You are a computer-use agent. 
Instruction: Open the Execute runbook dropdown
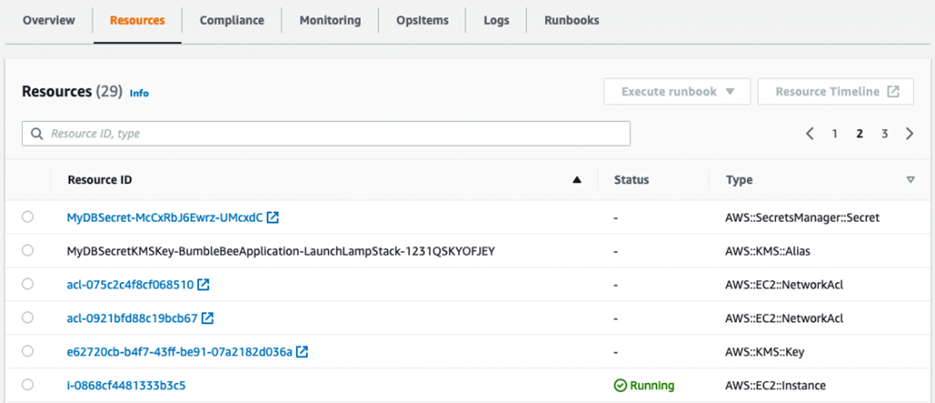(677, 92)
